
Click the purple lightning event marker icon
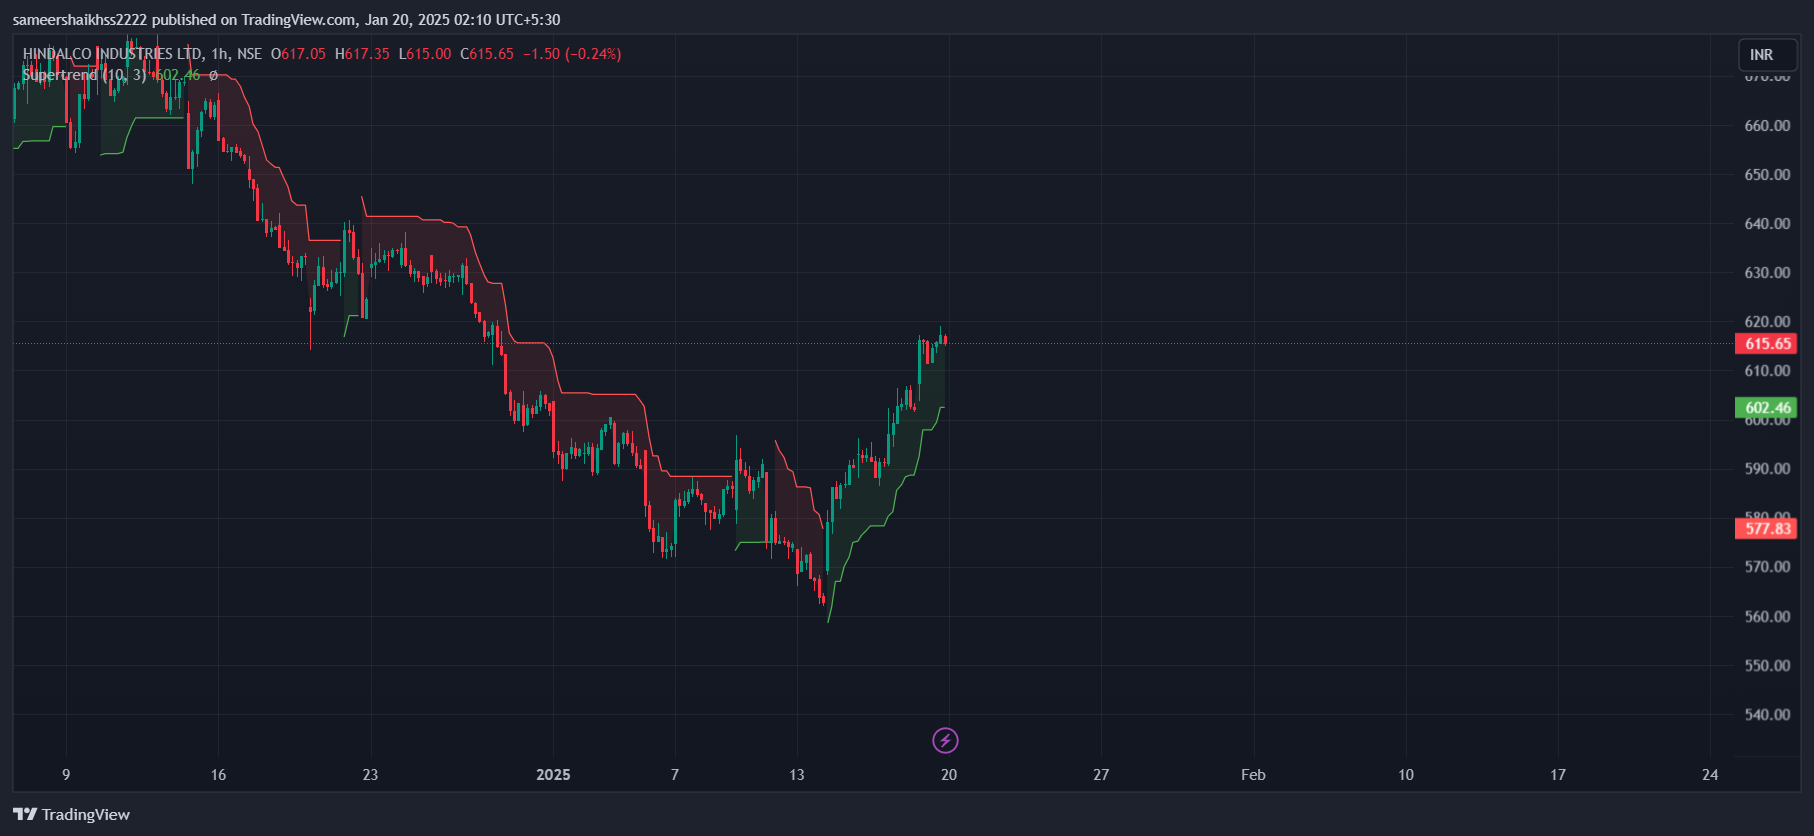[x=945, y=740]
